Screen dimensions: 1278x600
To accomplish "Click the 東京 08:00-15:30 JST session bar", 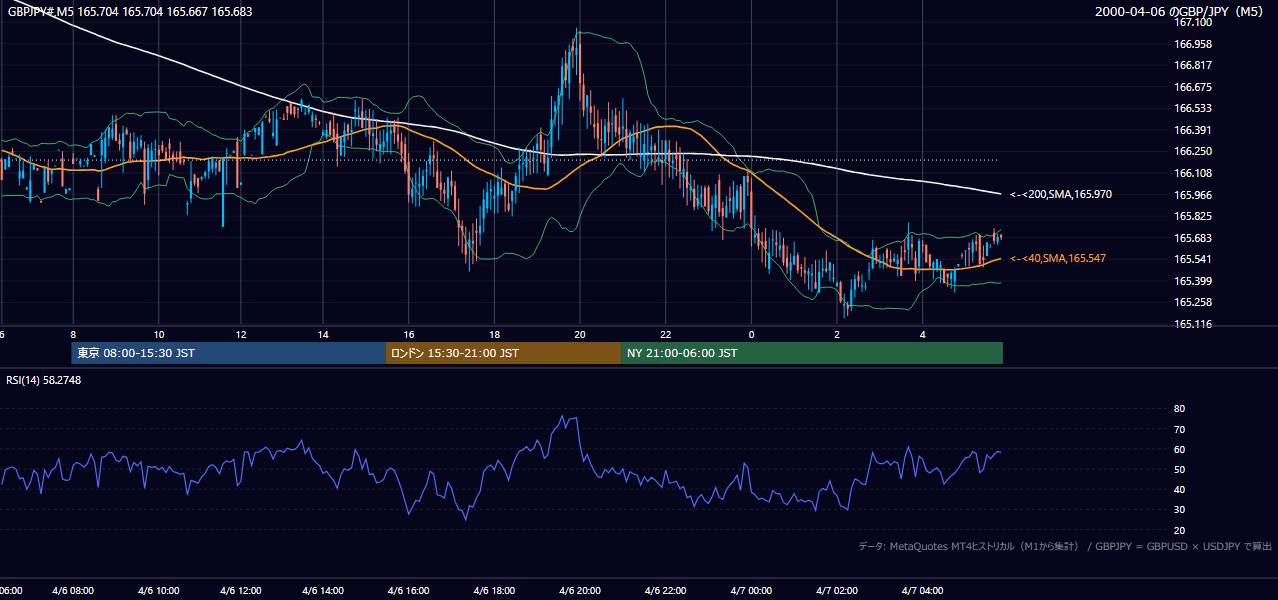I will [229, 353].
